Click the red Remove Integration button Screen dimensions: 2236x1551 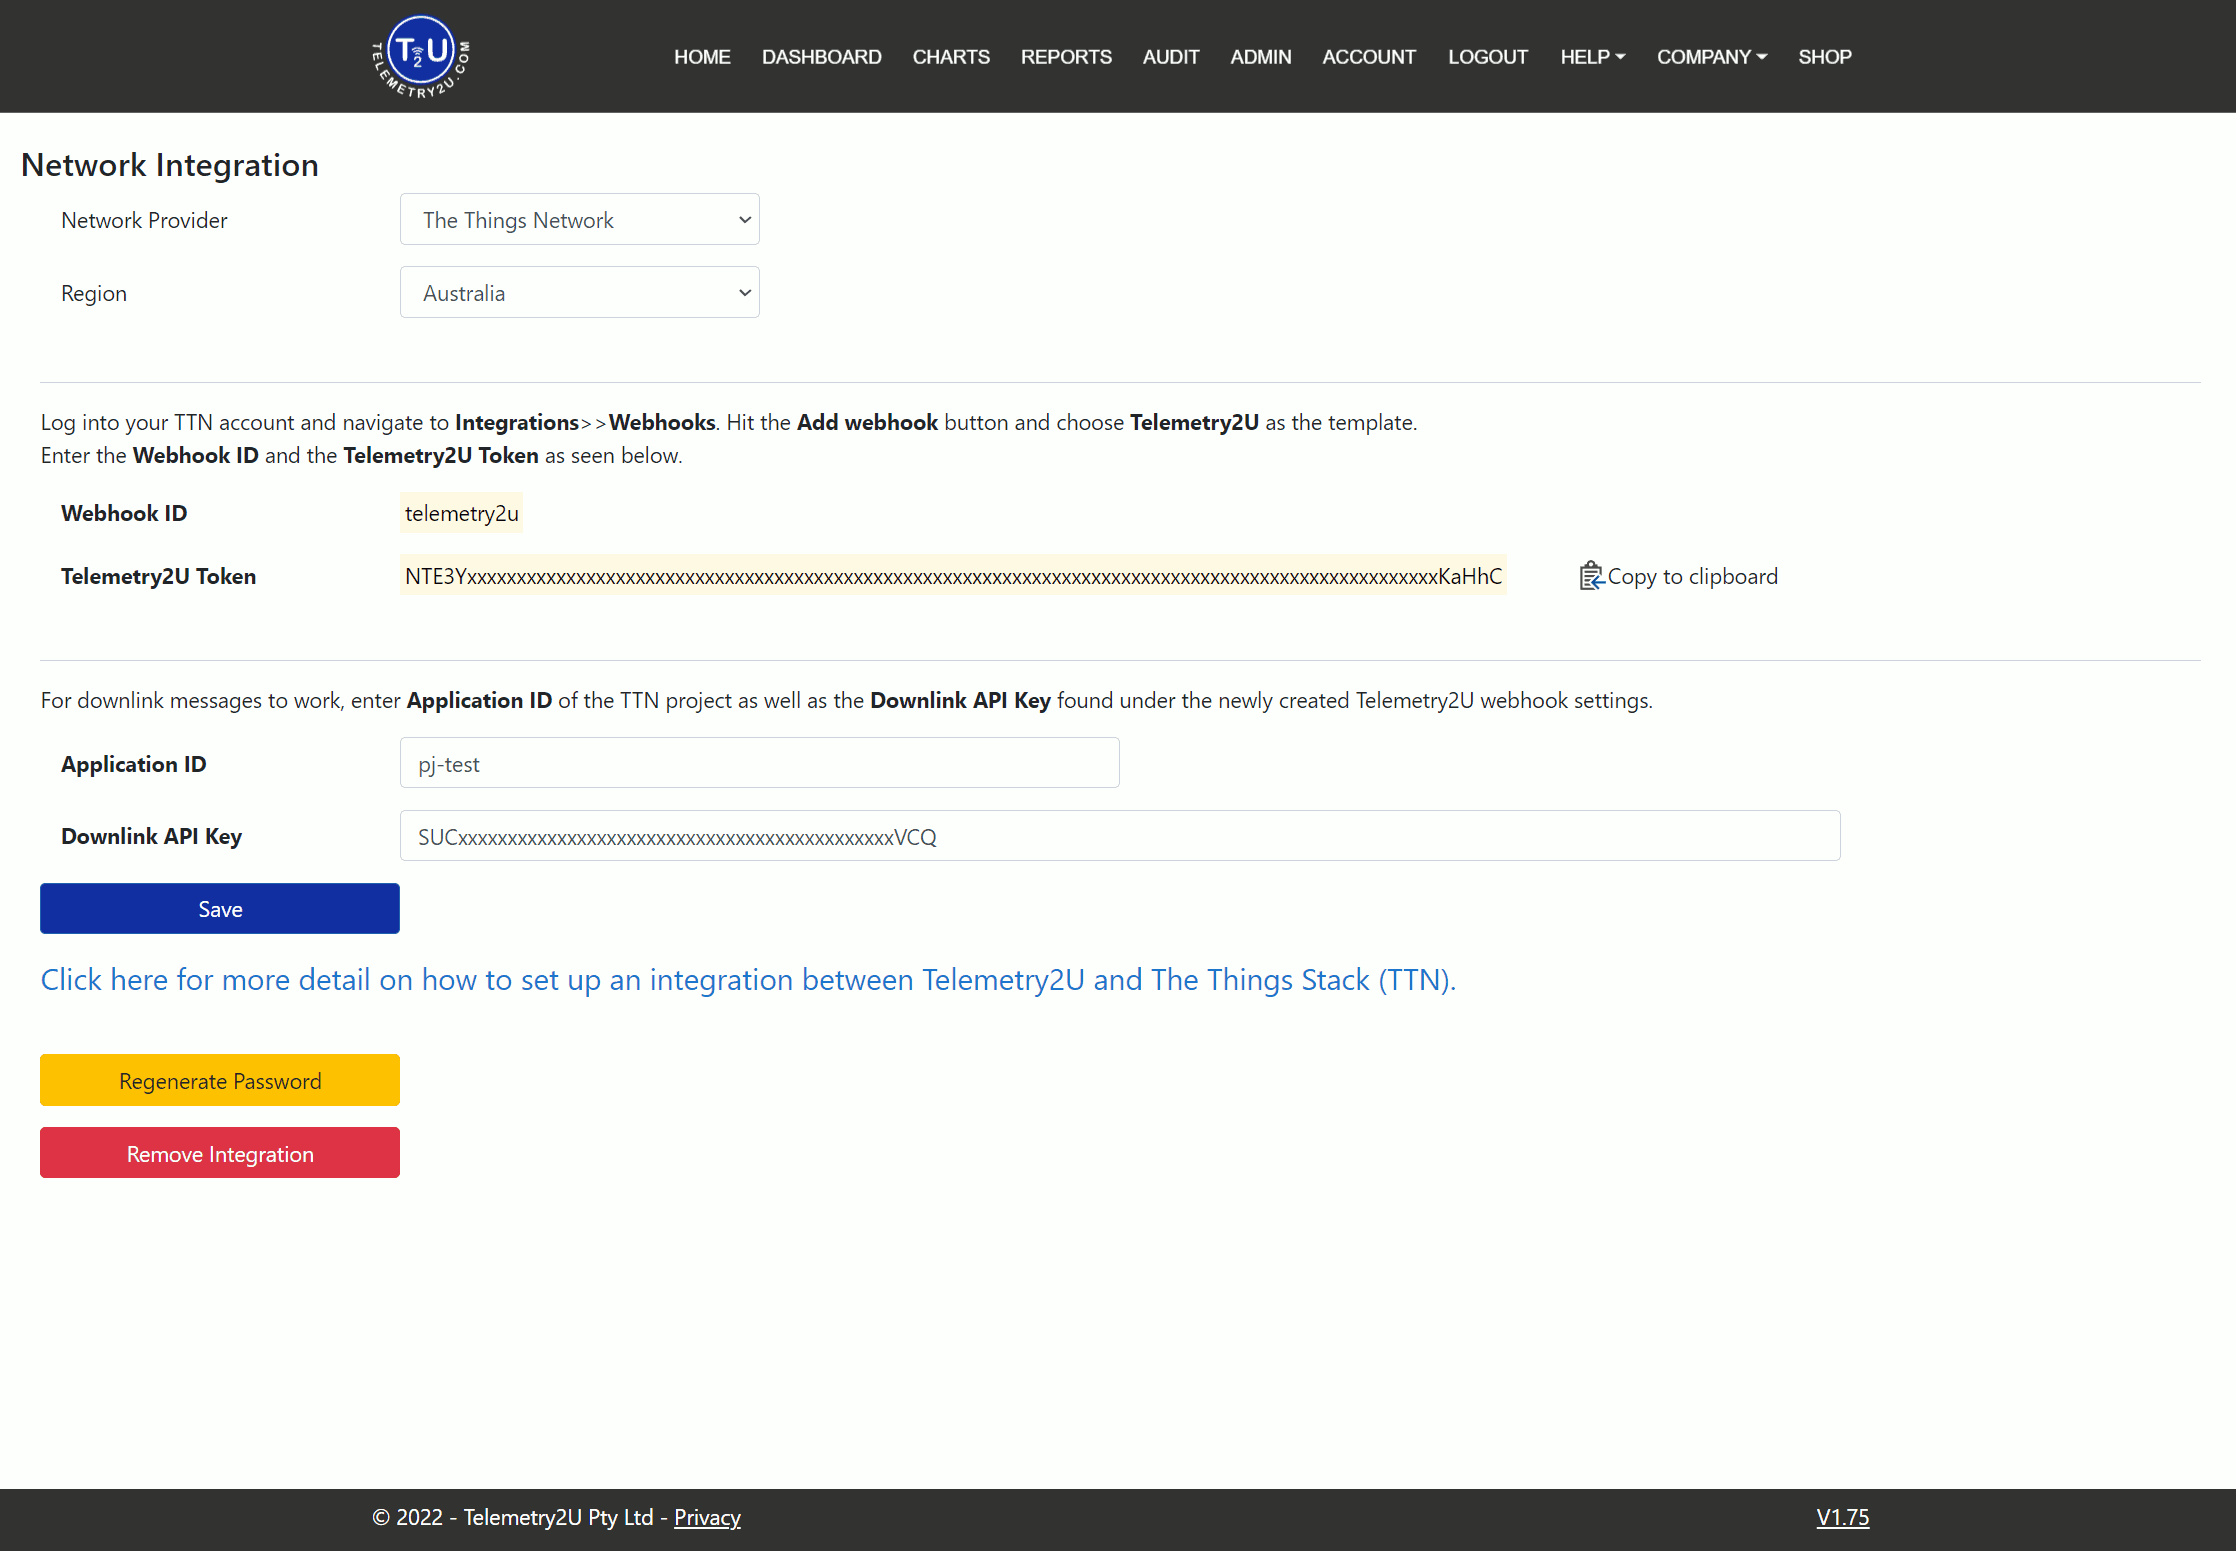tap(220, 1154)
